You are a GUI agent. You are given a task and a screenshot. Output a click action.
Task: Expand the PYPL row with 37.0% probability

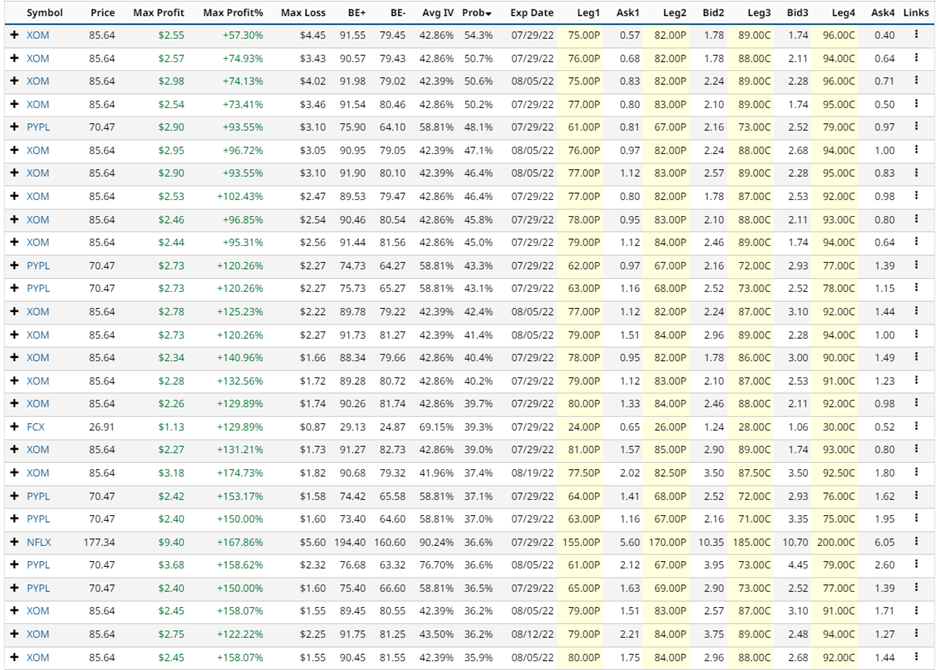pyautogui.click(x=14, y=519)
